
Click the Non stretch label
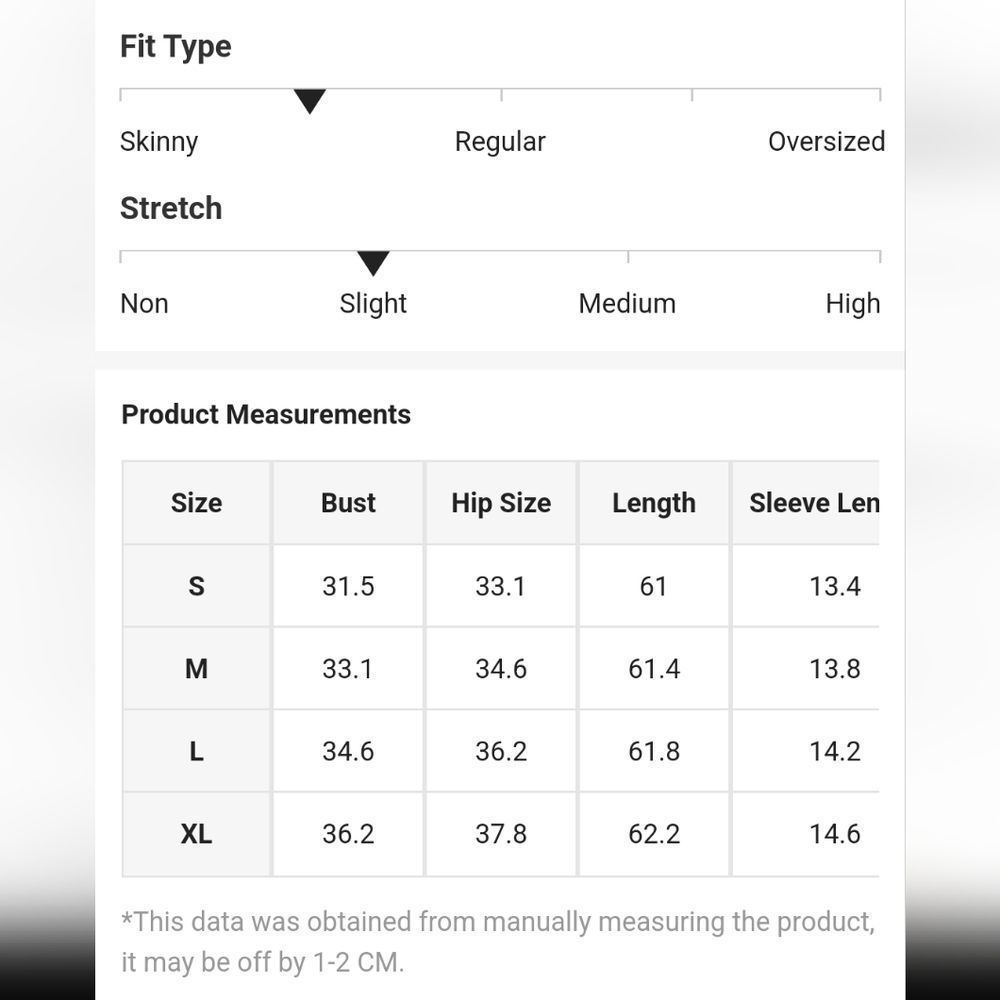(144, 304)
